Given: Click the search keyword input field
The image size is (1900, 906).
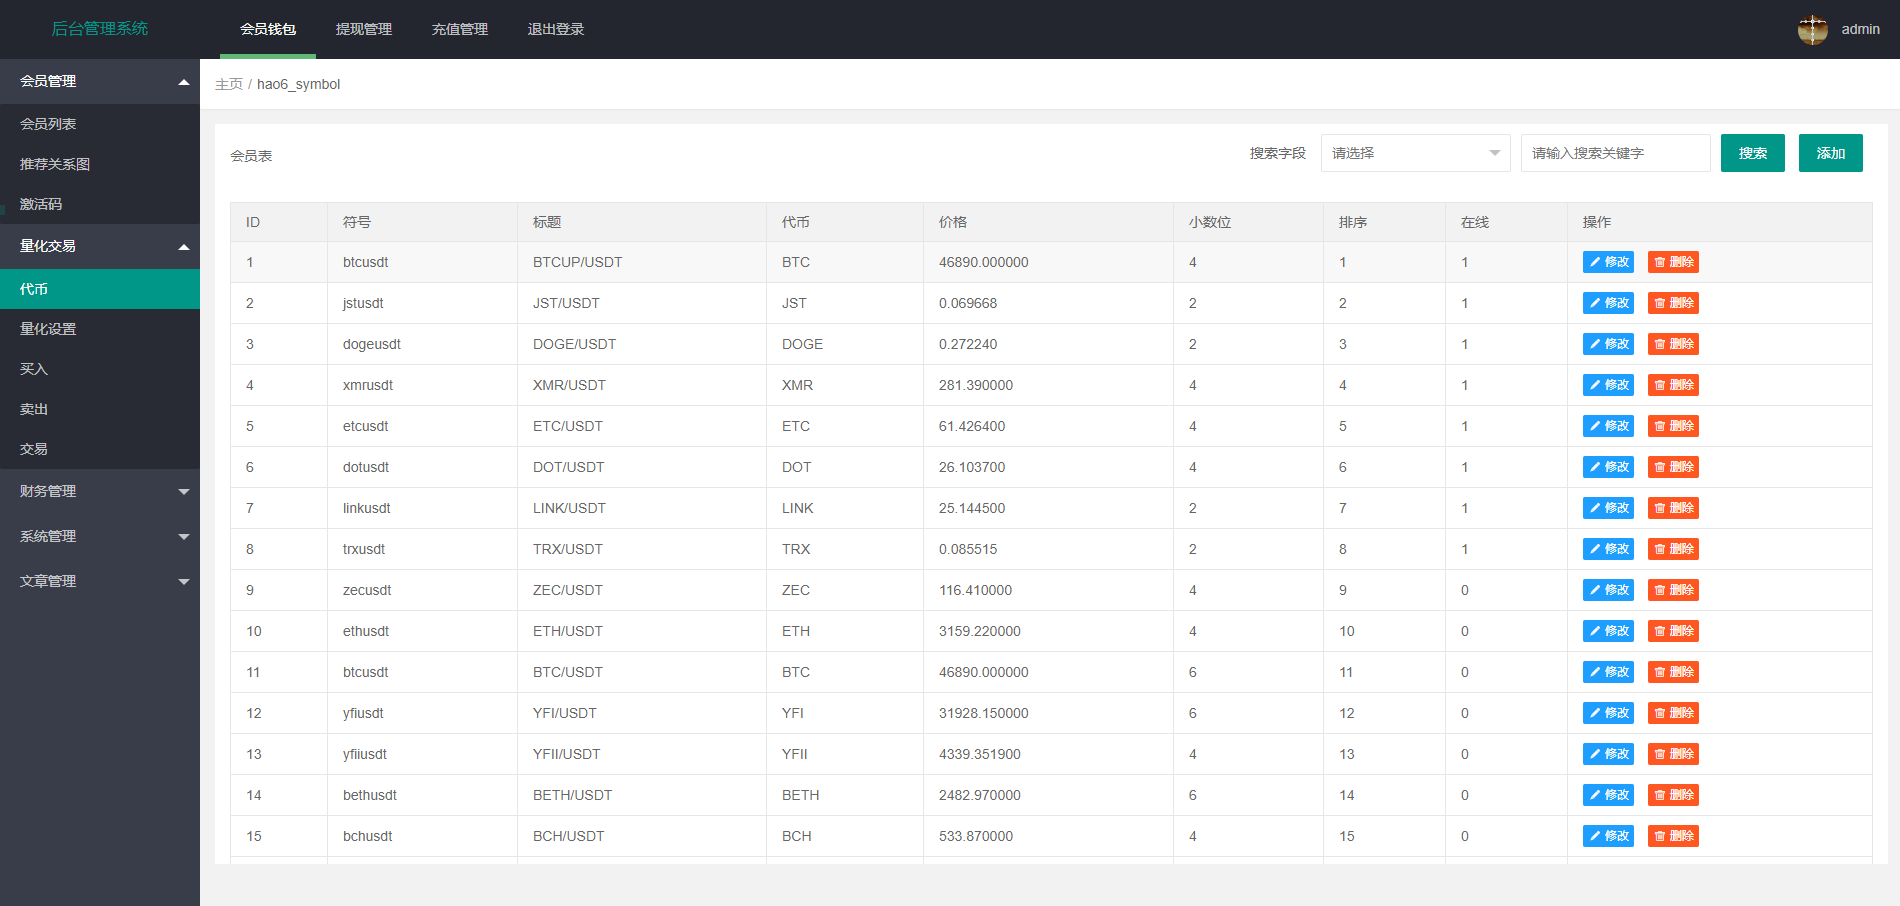Looking at the screenshot, I should pyautogui.click(x=1615, y=153).
